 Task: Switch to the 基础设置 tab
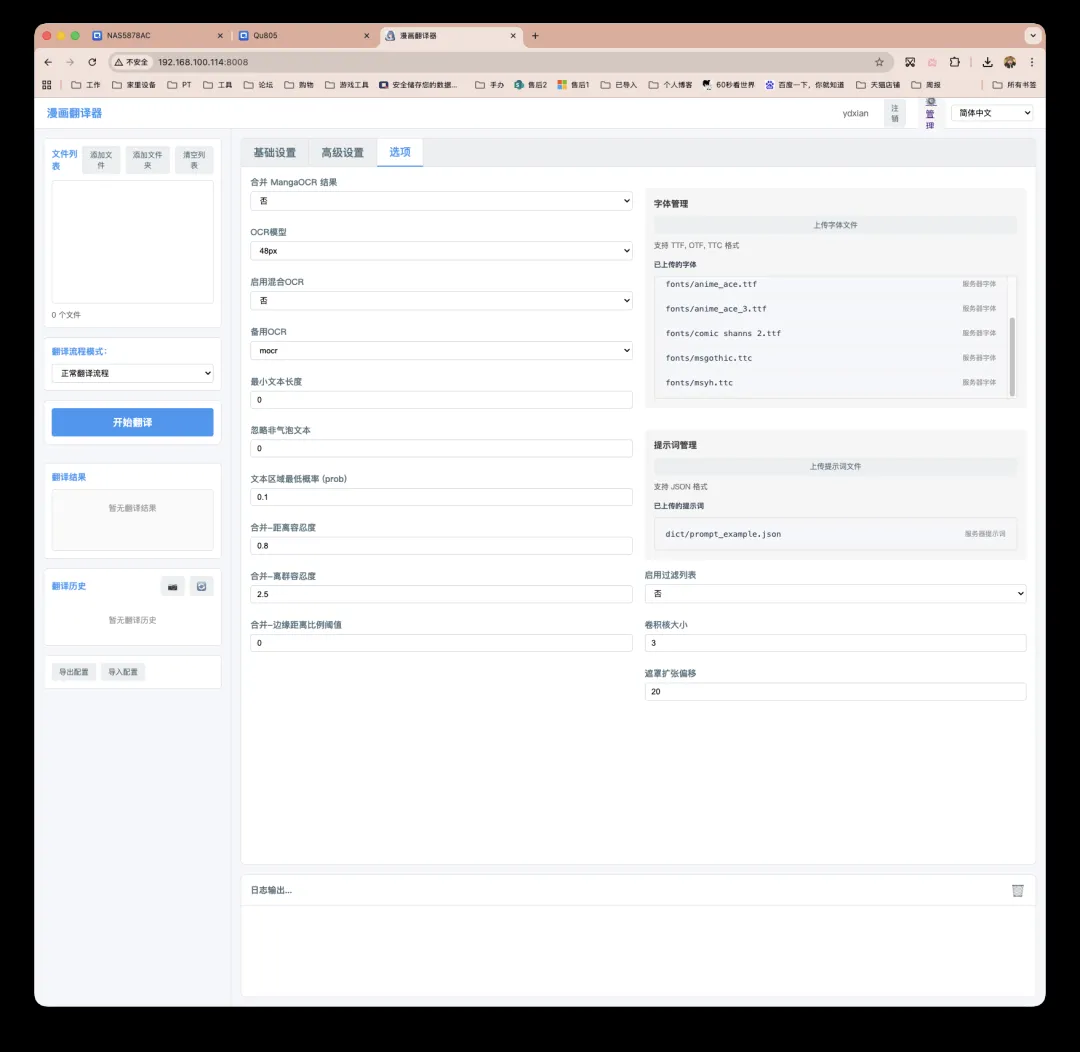[x=274, y=153]
